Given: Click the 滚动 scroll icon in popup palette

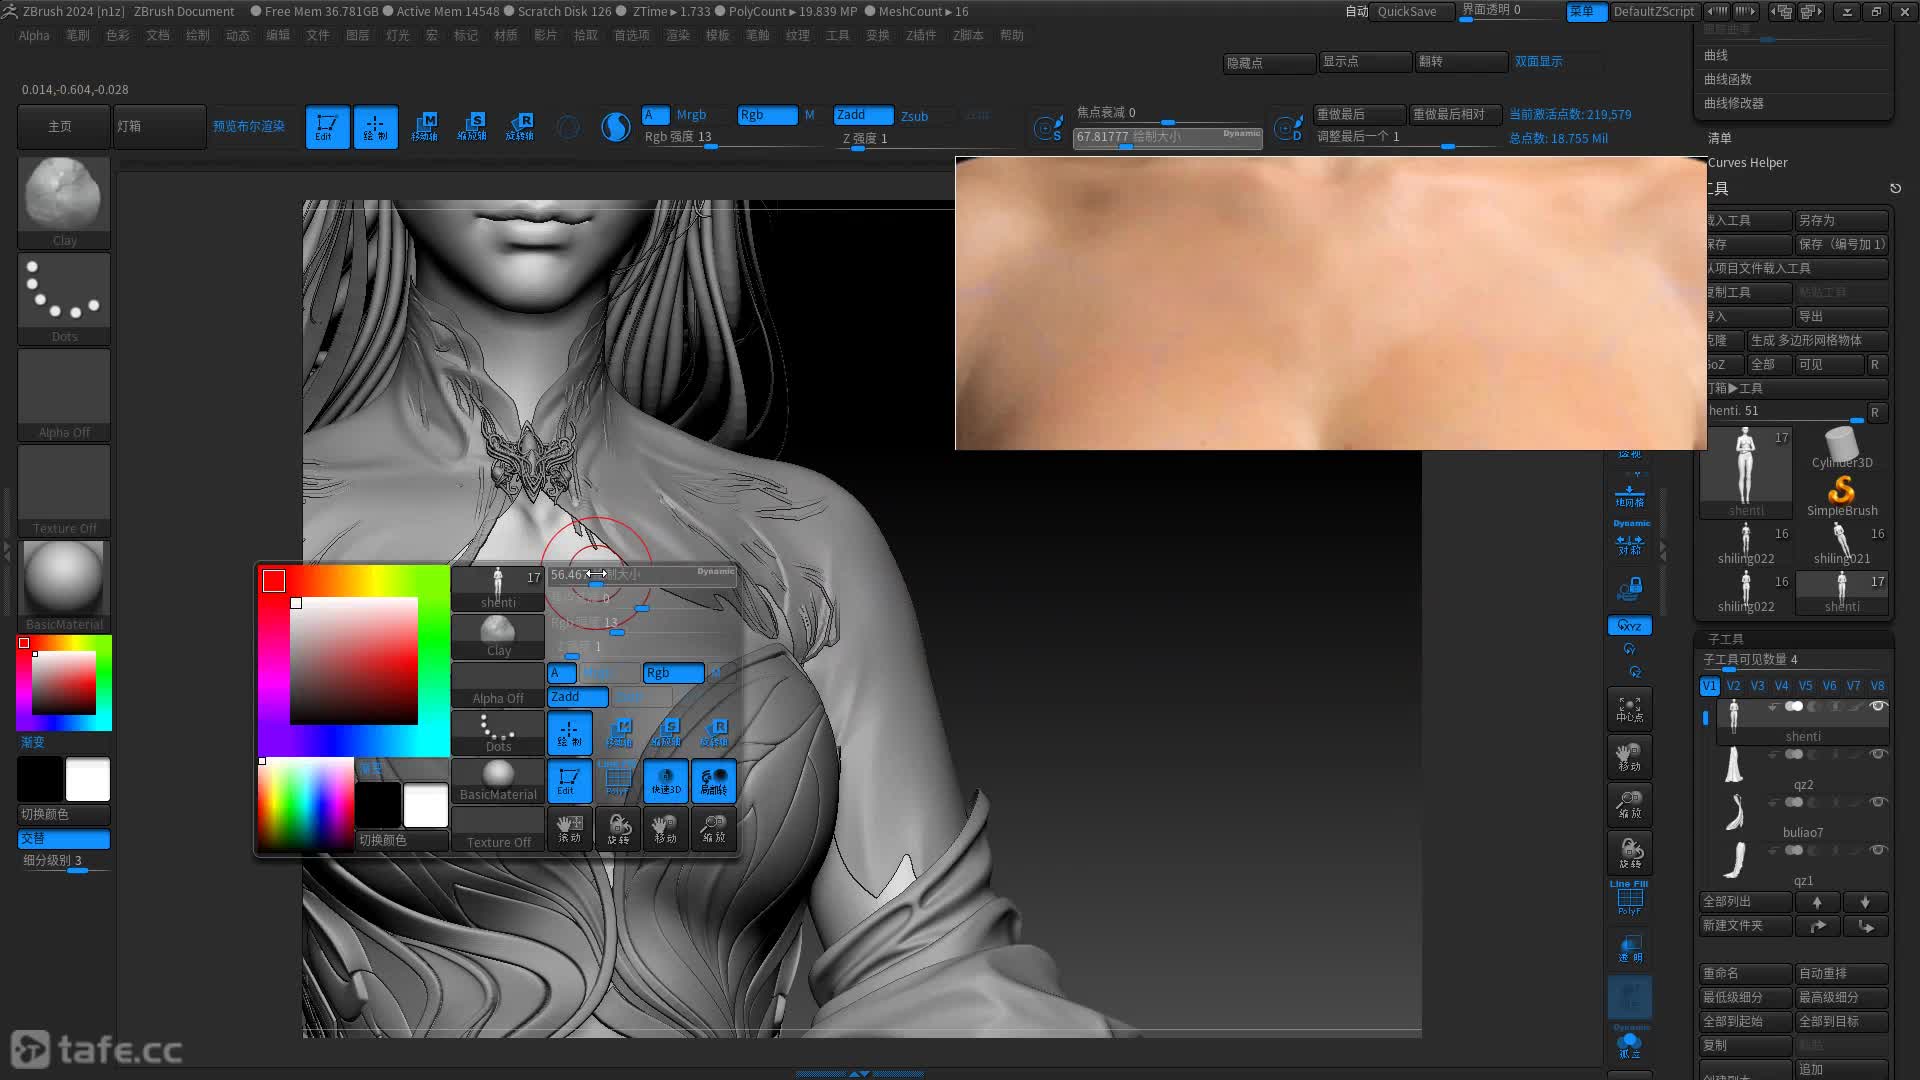Looking at the screenshot, I should click(x=570, y=829).
